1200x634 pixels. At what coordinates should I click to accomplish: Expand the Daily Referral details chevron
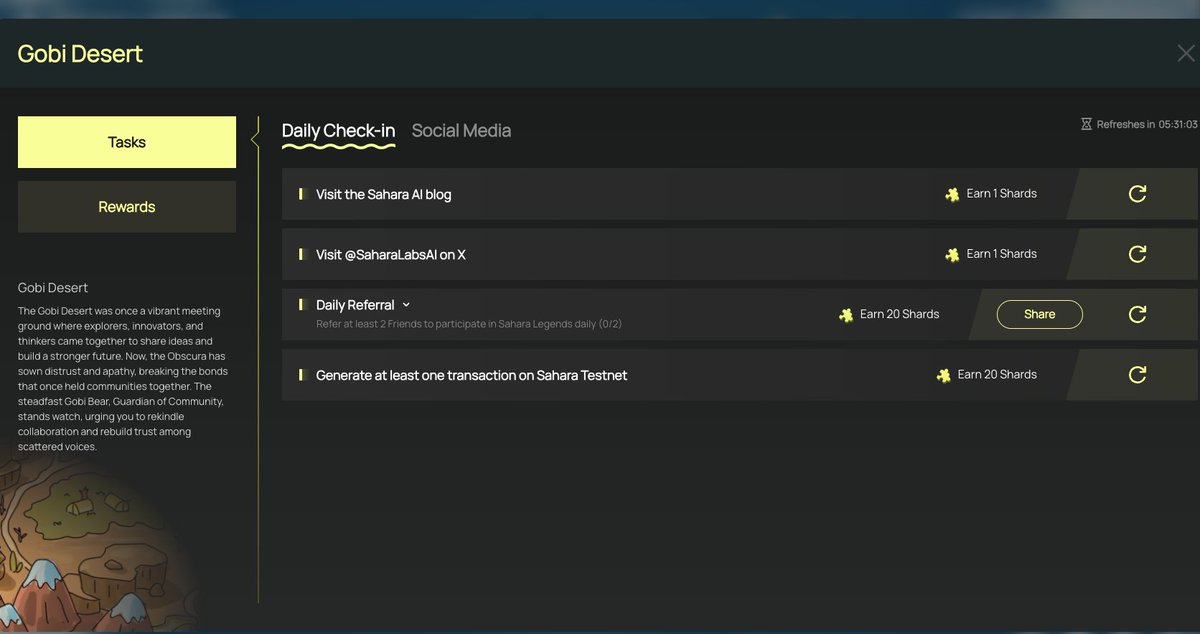coord(406,305)
